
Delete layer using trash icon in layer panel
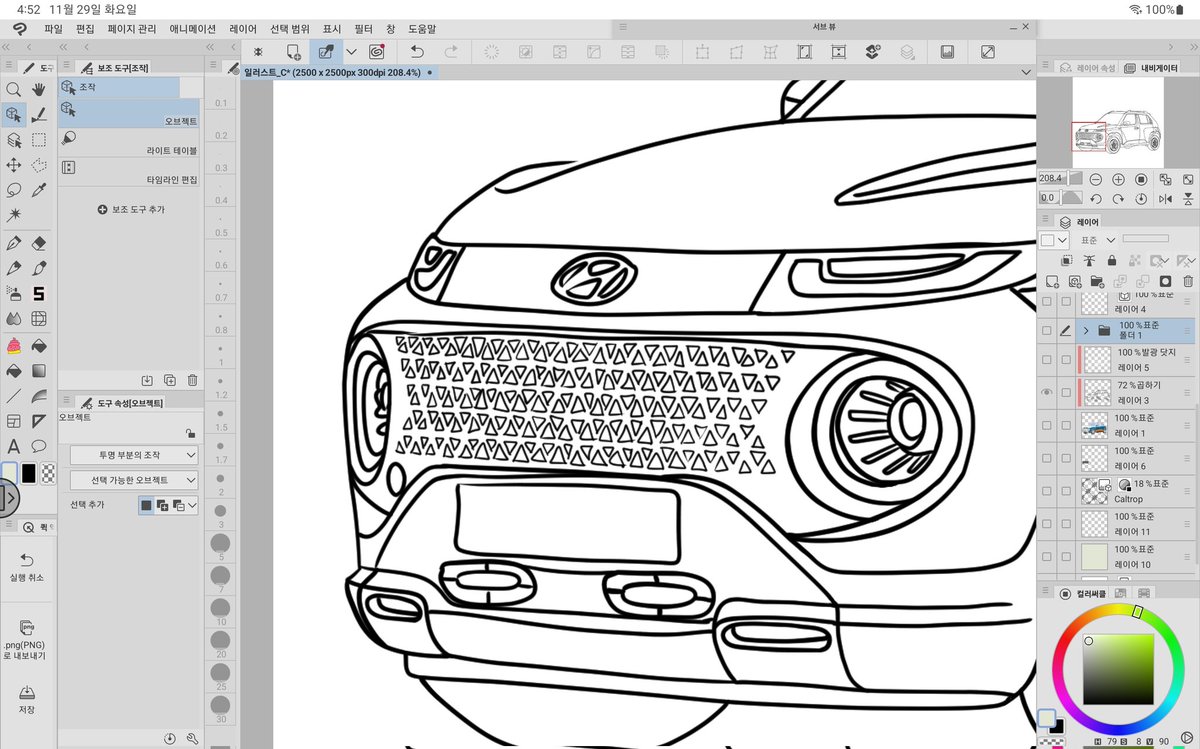(x=1186, y=282)
